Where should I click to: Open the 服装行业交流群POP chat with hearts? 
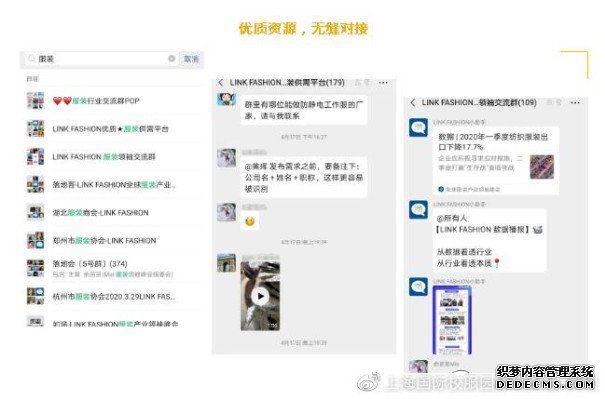(113, 101)
